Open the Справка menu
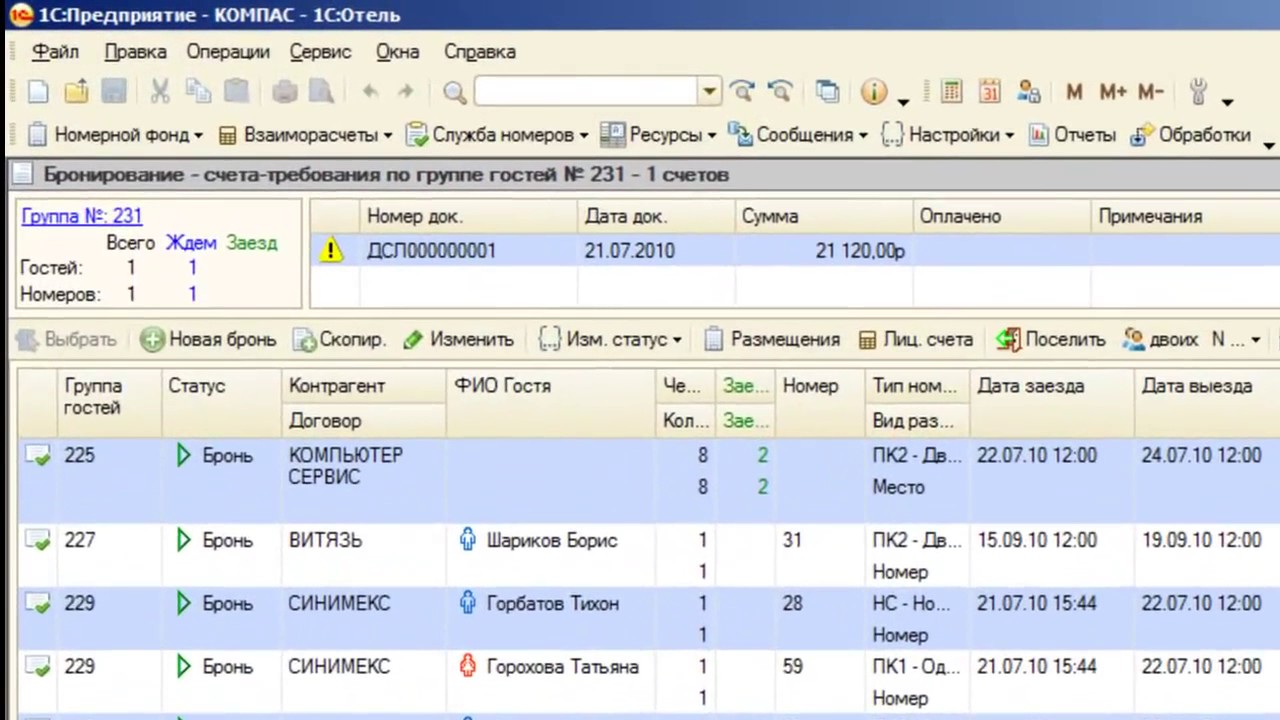1280x720 pixels. click(480, 52)
